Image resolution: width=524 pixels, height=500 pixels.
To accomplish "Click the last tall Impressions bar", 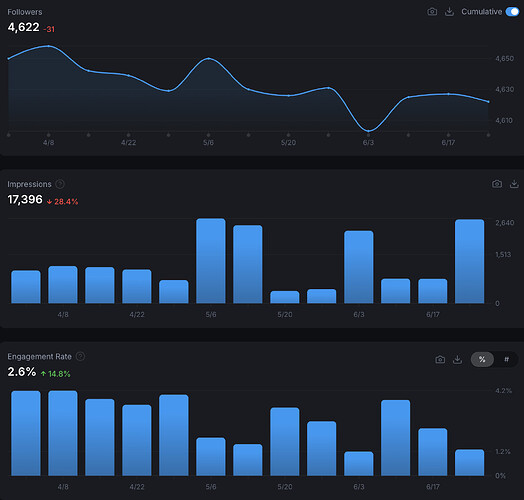I will click(469, 261).
